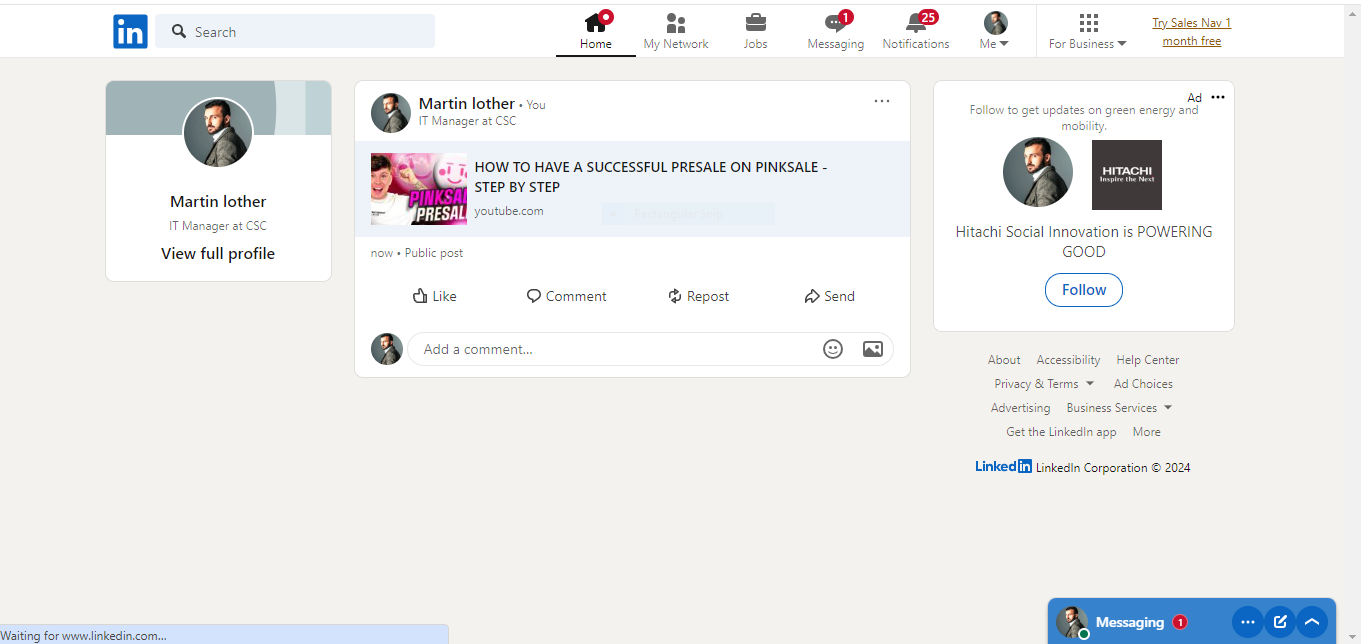Viewport: 1361px width, 644px height.
Task: Repost the post
Action: pyautogui.click(x=699, y=296)
